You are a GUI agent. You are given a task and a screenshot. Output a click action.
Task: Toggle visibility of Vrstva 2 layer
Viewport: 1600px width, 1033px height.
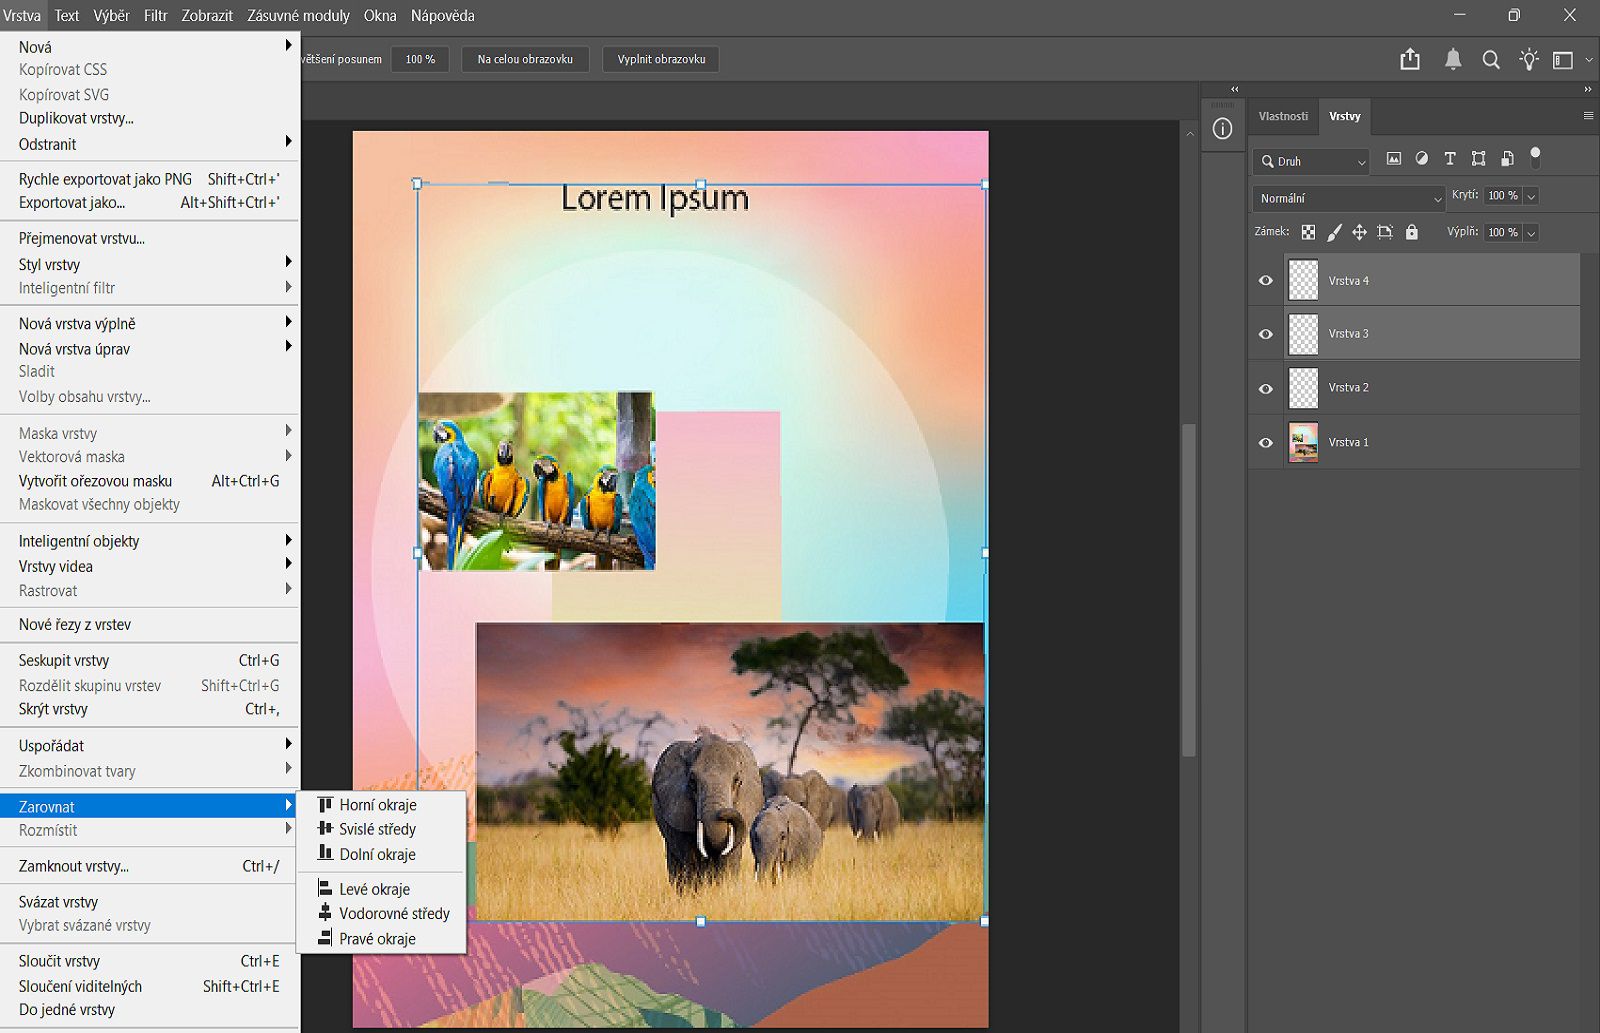pyautogui.click(x=1266, y=388)
